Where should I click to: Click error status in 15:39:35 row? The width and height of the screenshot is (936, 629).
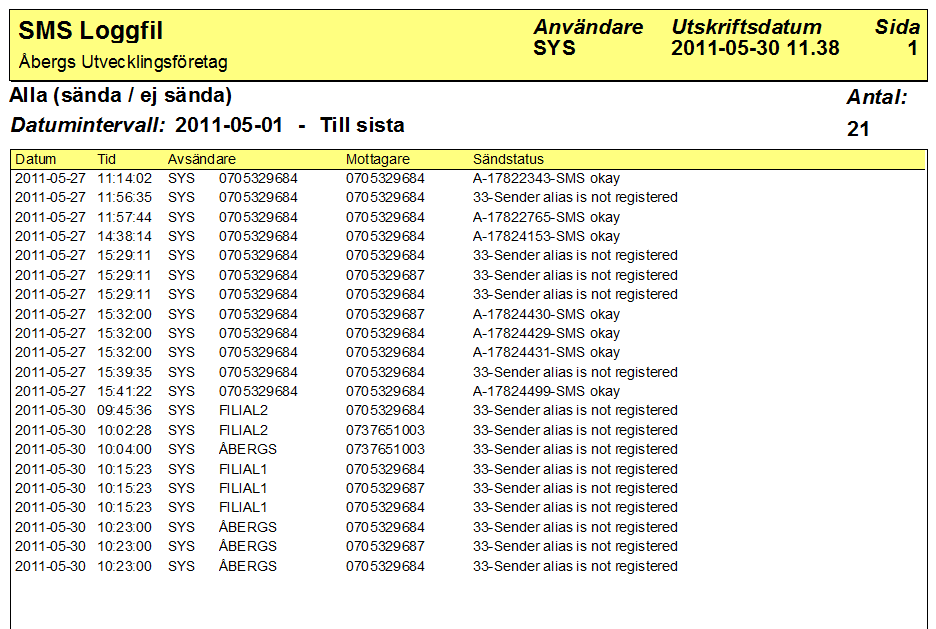(x=575, y=372)
